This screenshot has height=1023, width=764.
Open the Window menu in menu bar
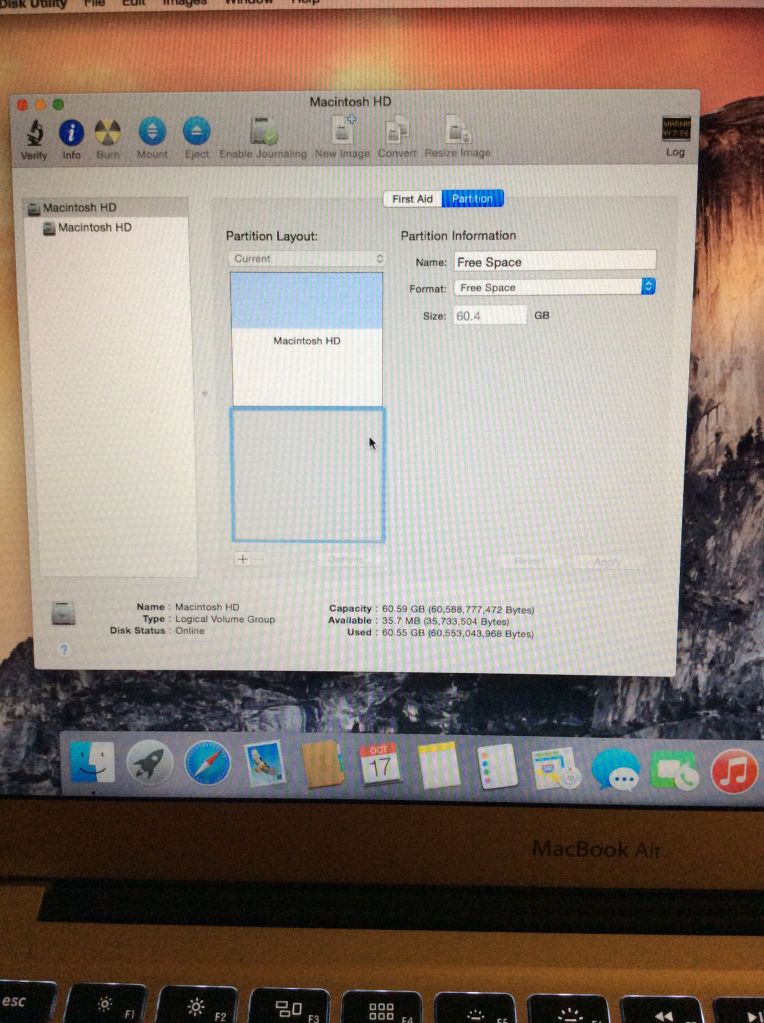[x=249, y=3]
